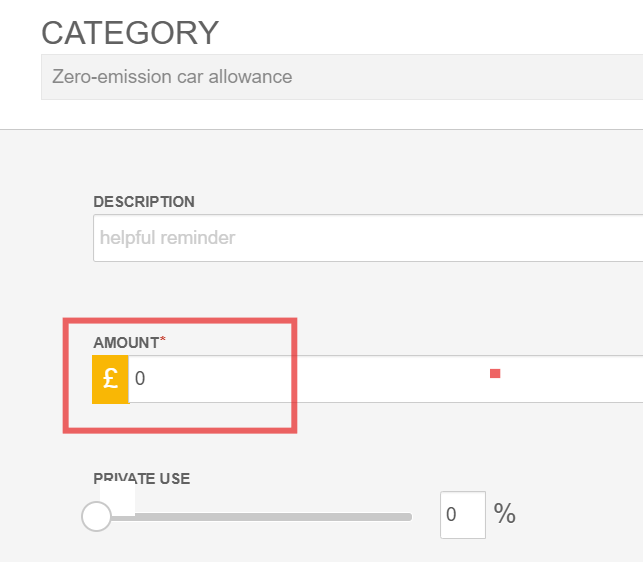Open the Category dropdown field
Image resolution: width=643 pixels, height=562 pixels.
click(x=342, y=77)
